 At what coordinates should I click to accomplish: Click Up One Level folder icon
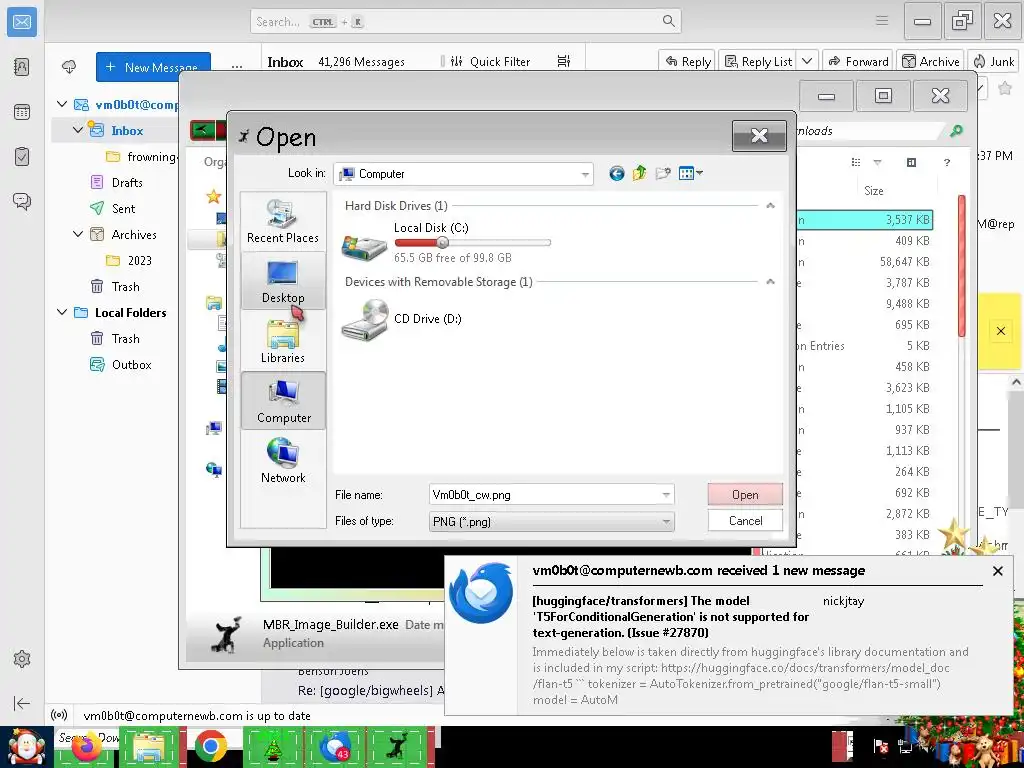pos(639,173)
